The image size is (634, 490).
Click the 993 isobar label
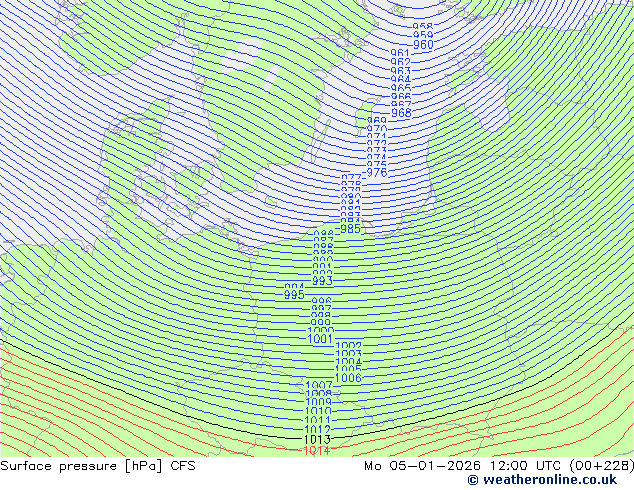click(x=322, y=281)
